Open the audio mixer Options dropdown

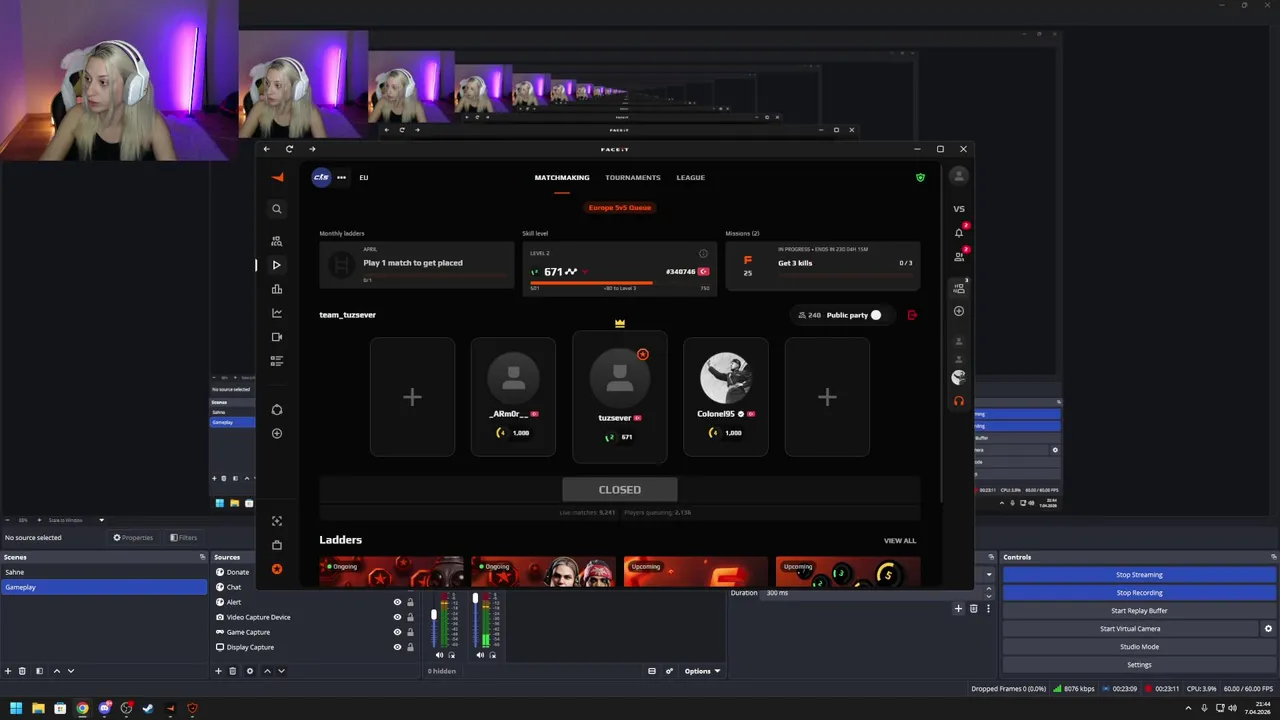point(702,671)
